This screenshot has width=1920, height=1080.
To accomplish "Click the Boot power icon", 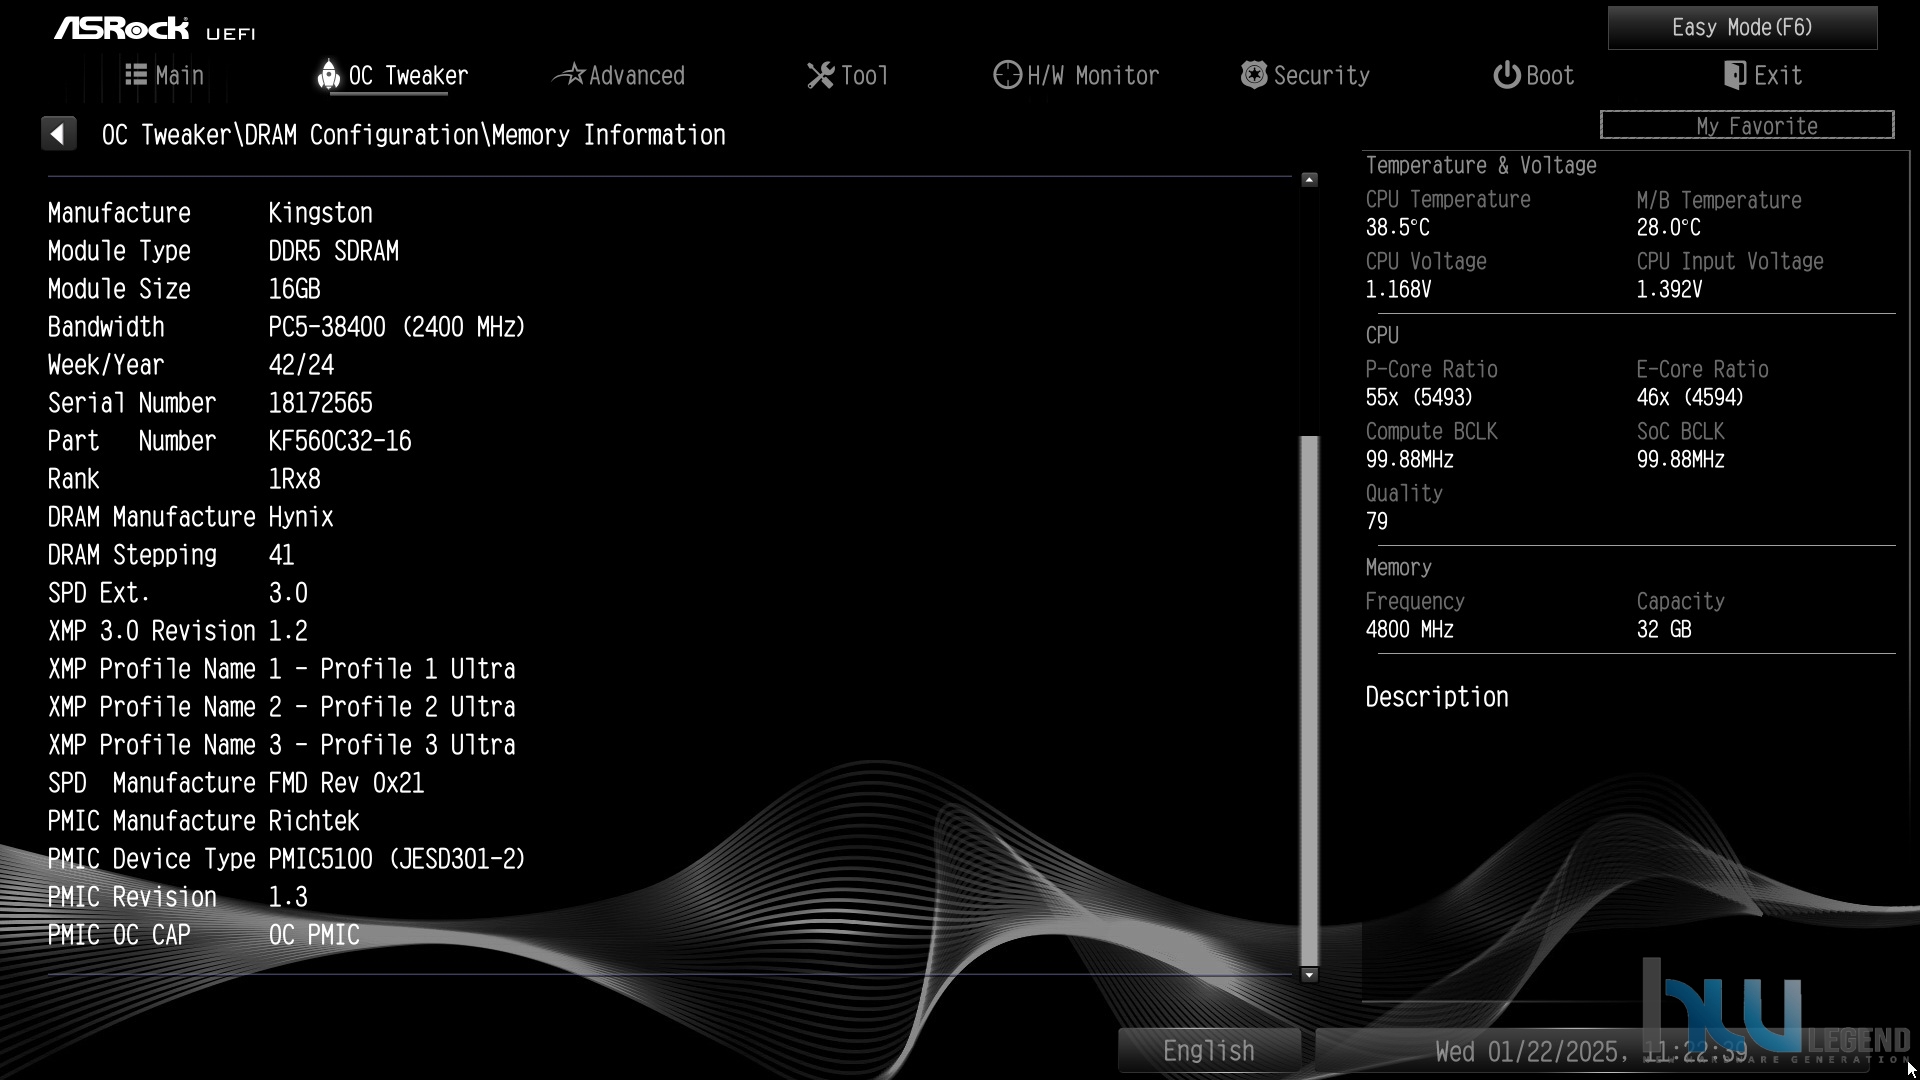I will point(1507,75).
